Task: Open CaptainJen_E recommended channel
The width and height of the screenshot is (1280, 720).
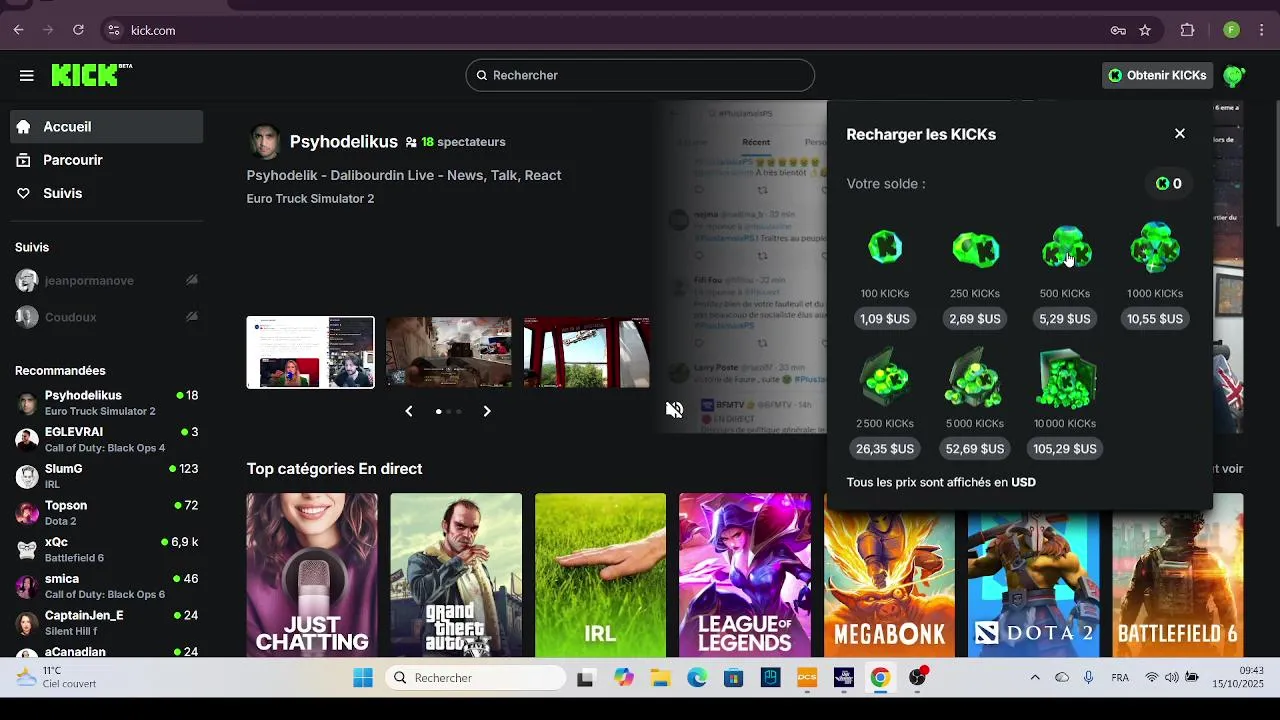Action: coord(107,623)
